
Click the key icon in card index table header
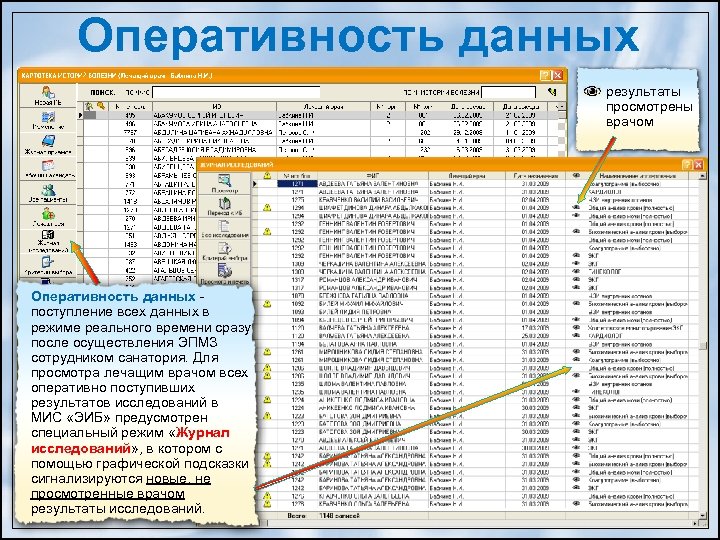101,107
